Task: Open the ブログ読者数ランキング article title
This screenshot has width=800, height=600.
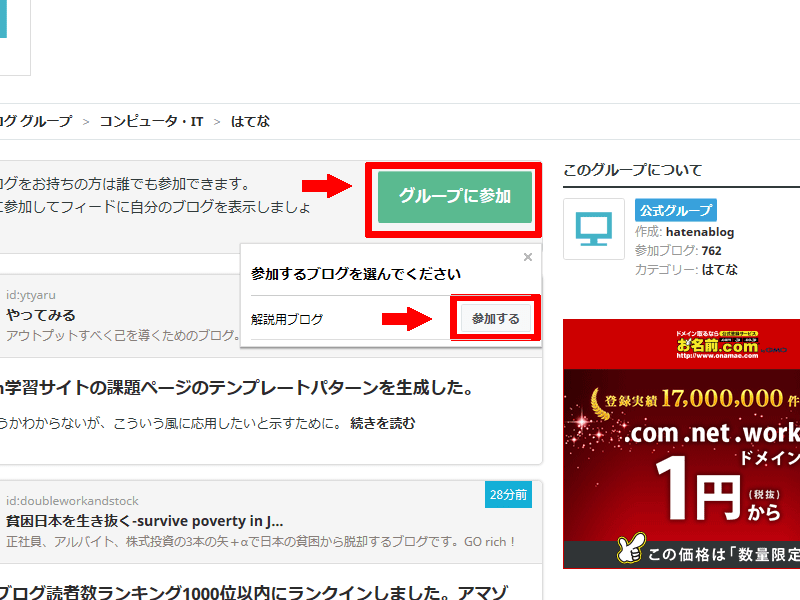Action: [254, 592]
